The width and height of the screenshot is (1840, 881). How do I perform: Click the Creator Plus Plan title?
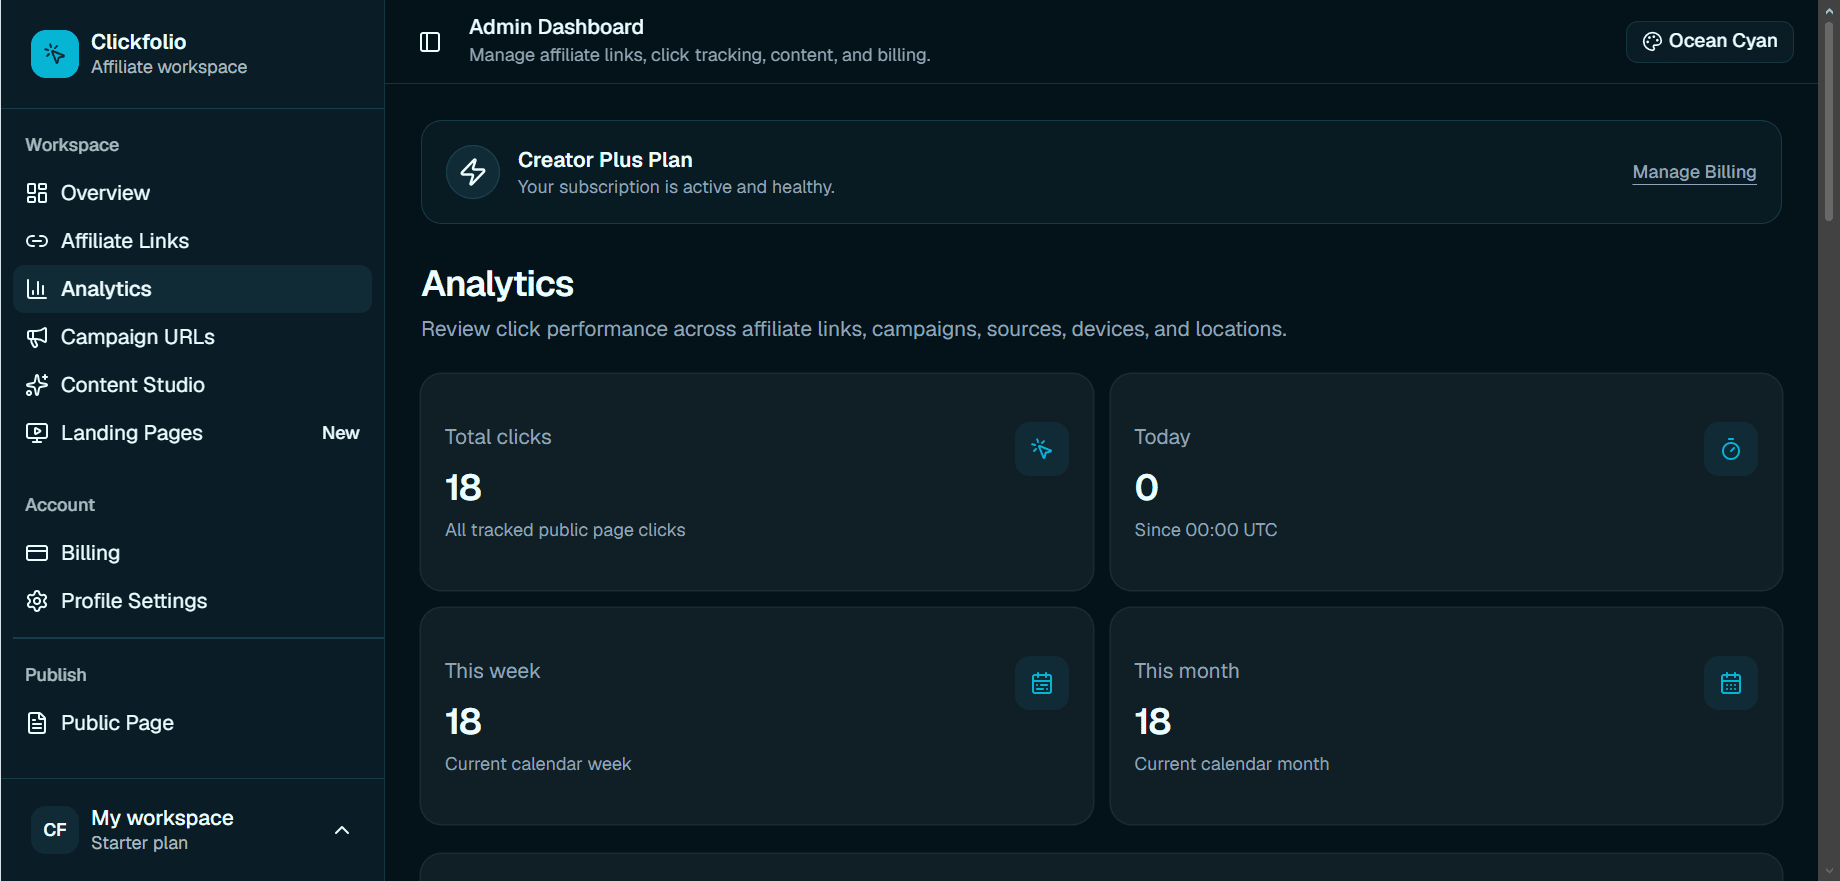605,160
